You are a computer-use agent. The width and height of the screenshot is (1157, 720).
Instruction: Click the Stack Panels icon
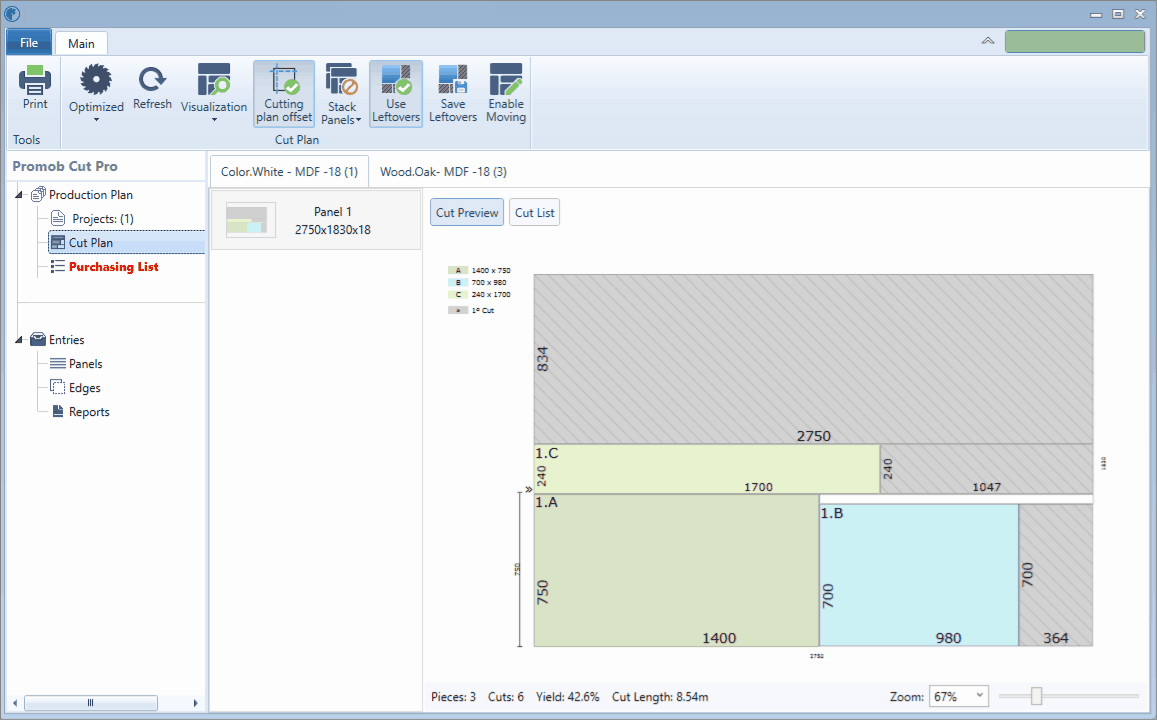click(342, 79)
